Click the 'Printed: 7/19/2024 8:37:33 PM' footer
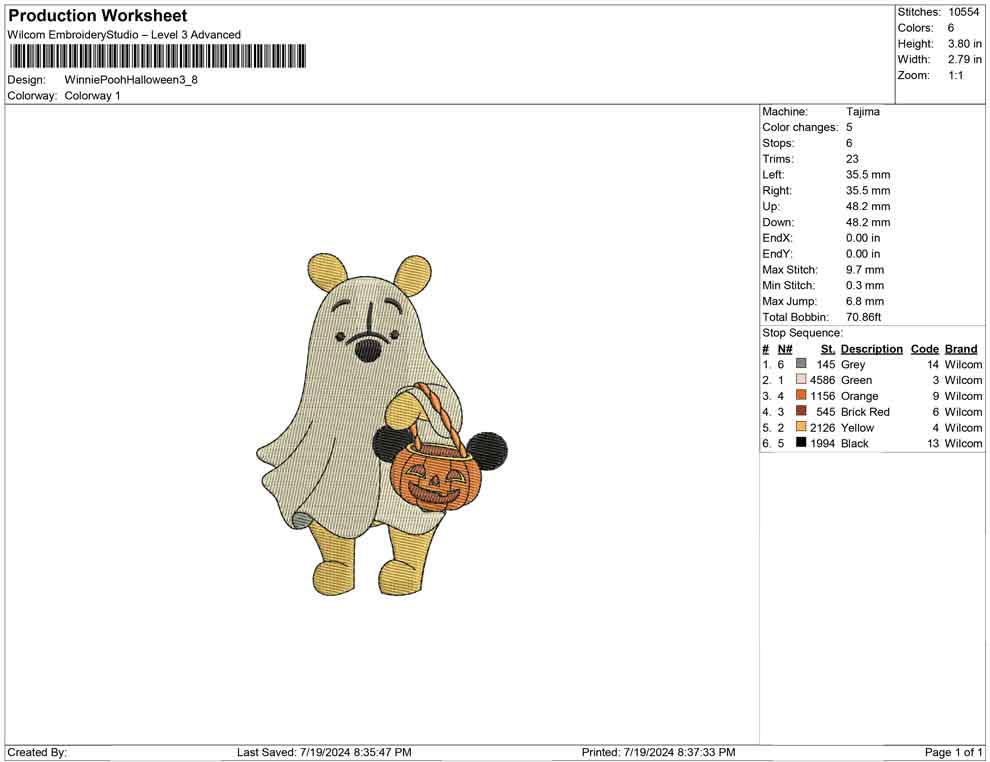990x762 pixels. click(x=658, y=752)
